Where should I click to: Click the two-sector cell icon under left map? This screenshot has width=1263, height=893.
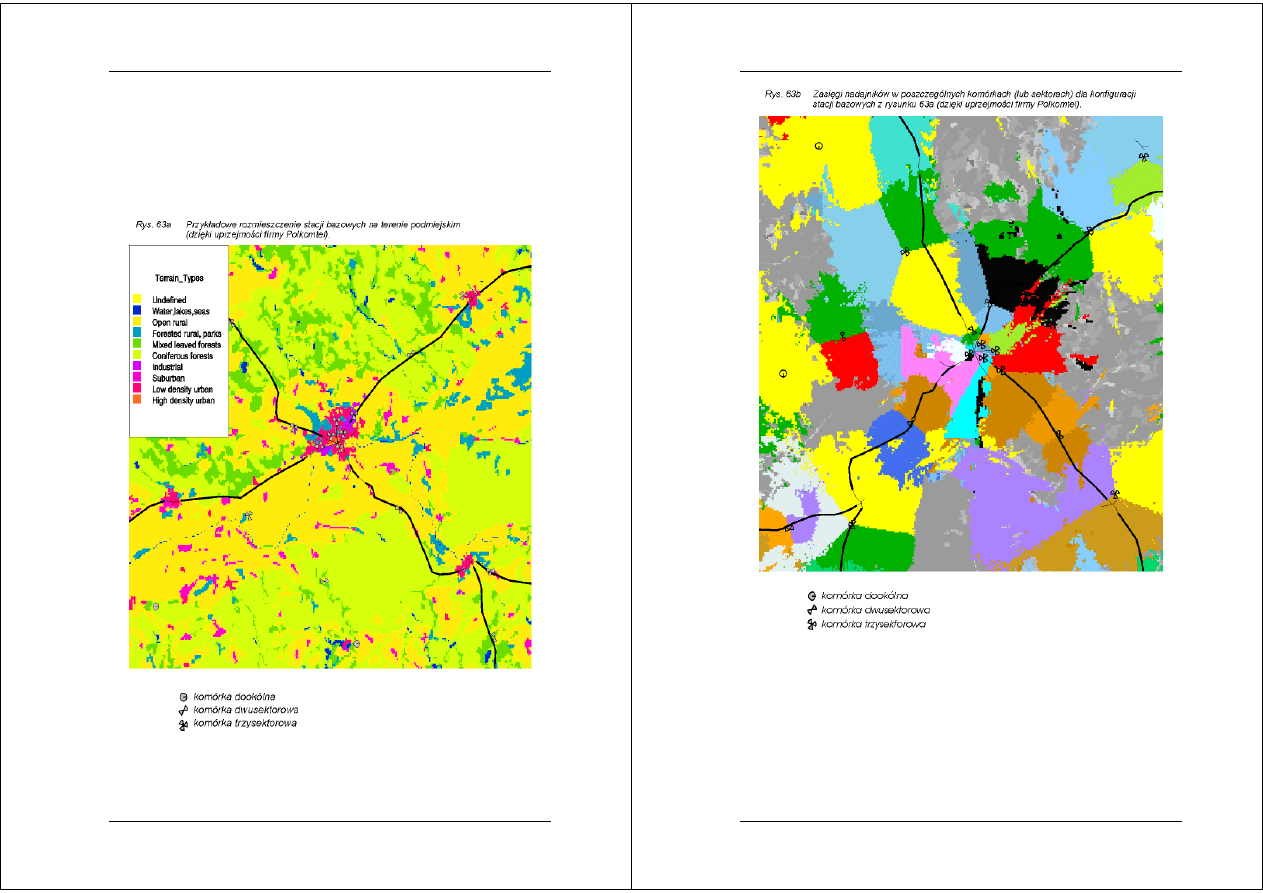(183, 709)
